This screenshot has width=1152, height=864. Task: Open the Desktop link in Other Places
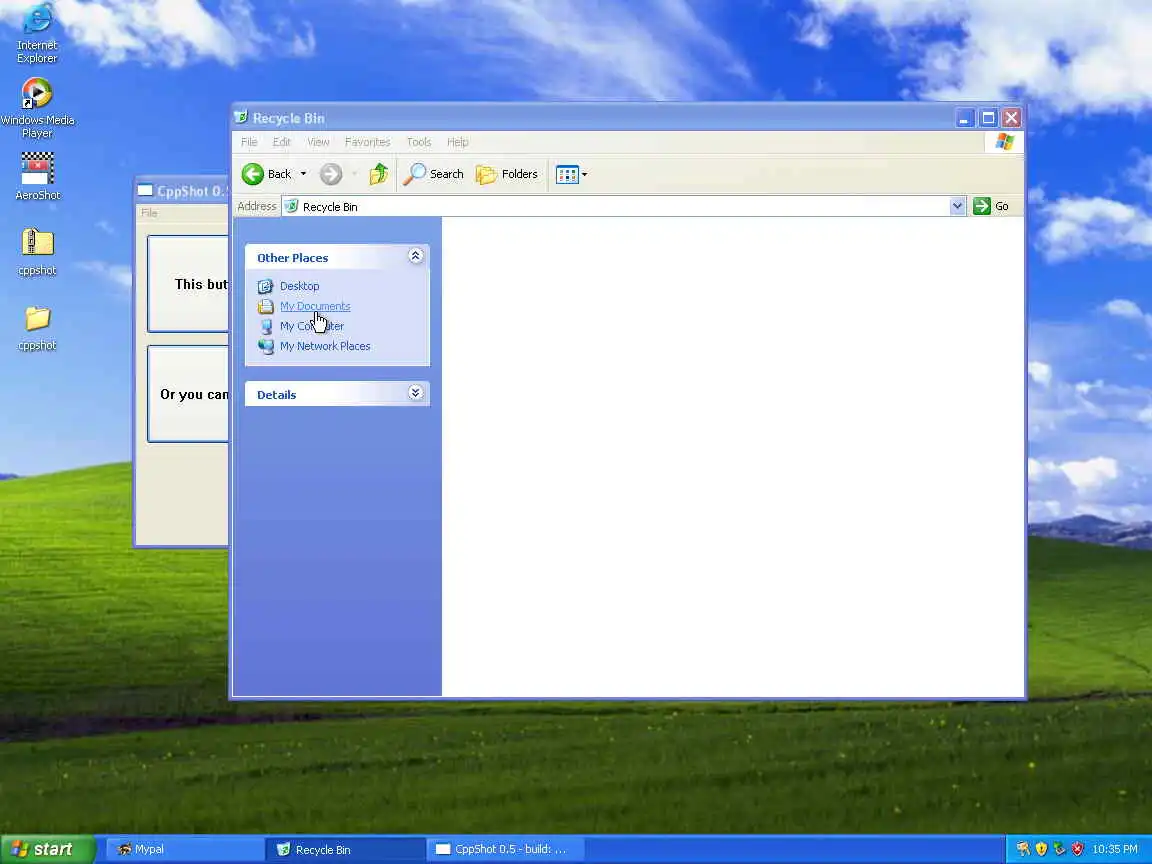300,286
